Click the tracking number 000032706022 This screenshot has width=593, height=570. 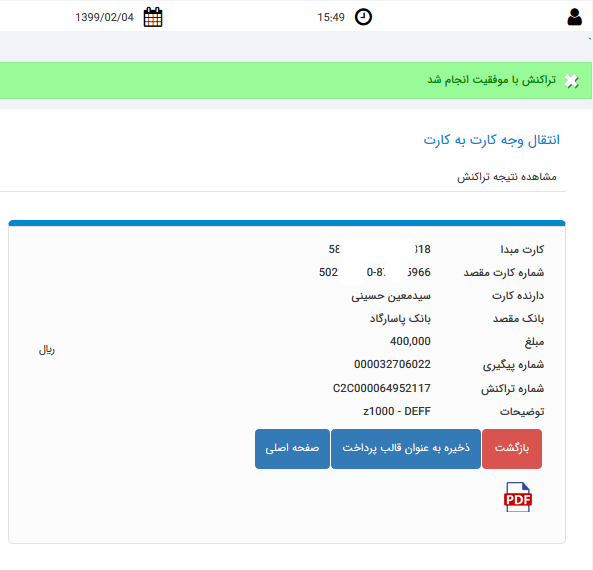[392, 364]
